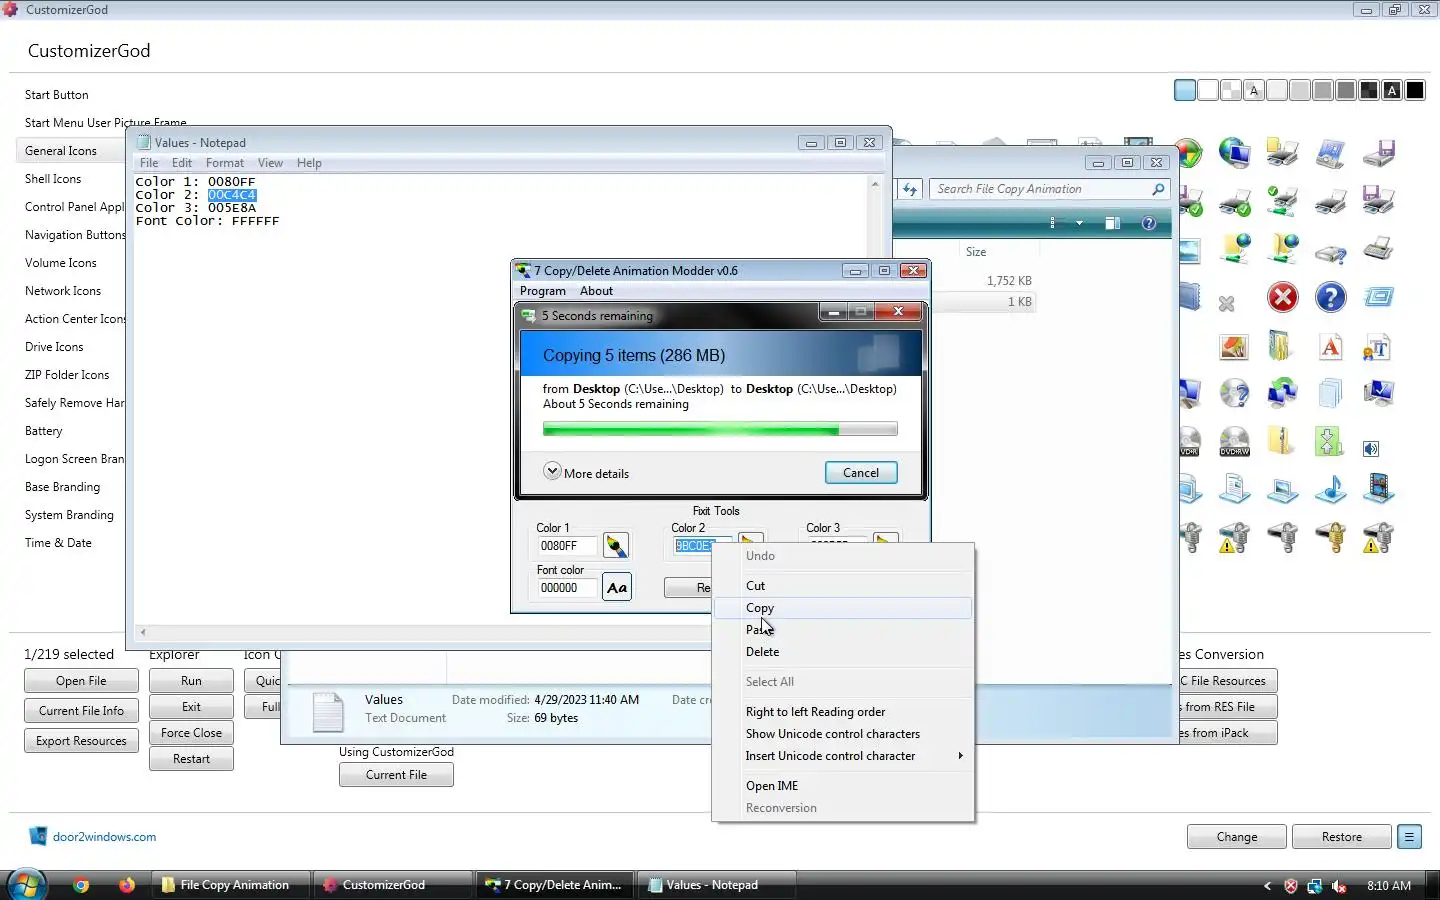Screen dimensions: 1440x900
Task: Click the Google Chrome taskbar icon
Action: point(81,885)
